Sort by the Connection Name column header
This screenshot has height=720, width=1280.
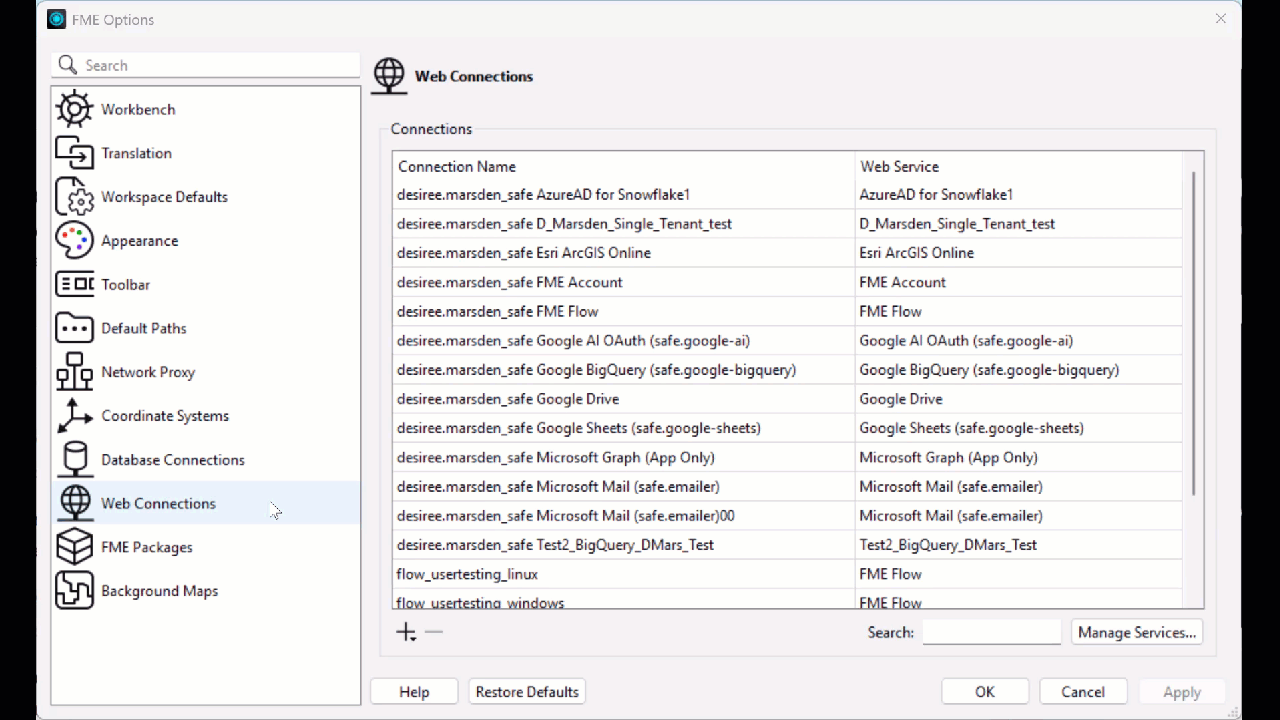point(624,166)
